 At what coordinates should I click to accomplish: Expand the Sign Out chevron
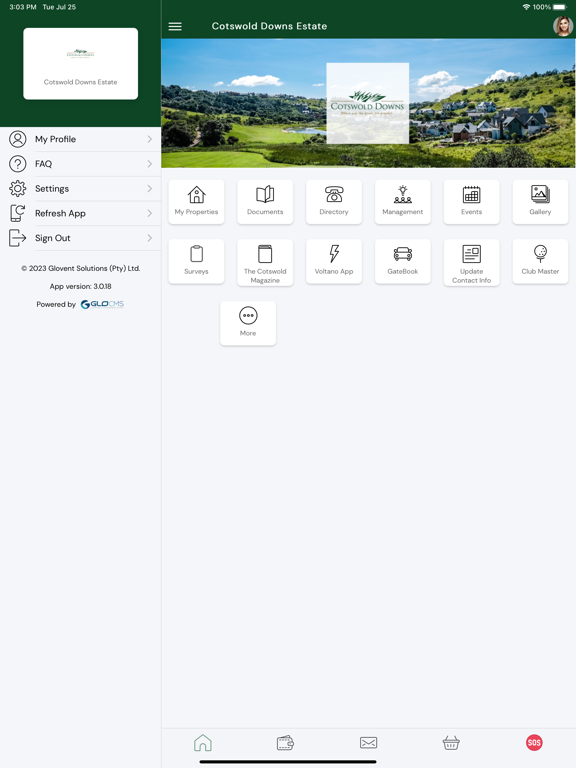coord(149,238)
